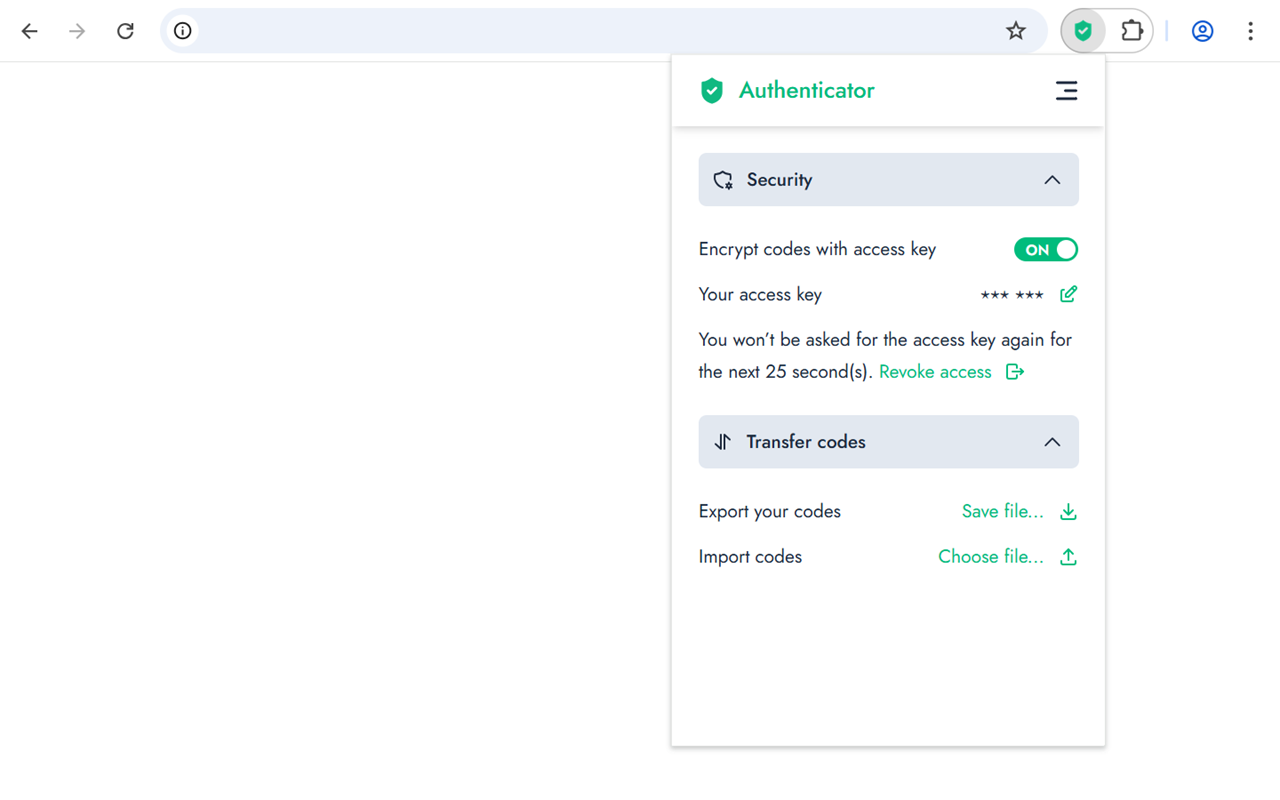Screen dimensions: 1280x800
Task: Click the export download arrow icon
Action: pyautogui.click(x=1068, y=512)
